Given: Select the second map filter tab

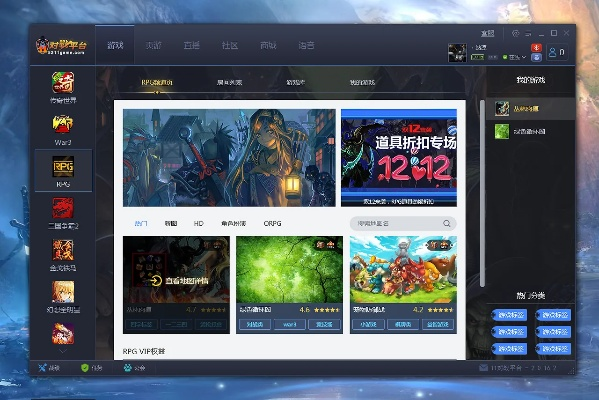Looking at the screenshot, I should 171,223.
